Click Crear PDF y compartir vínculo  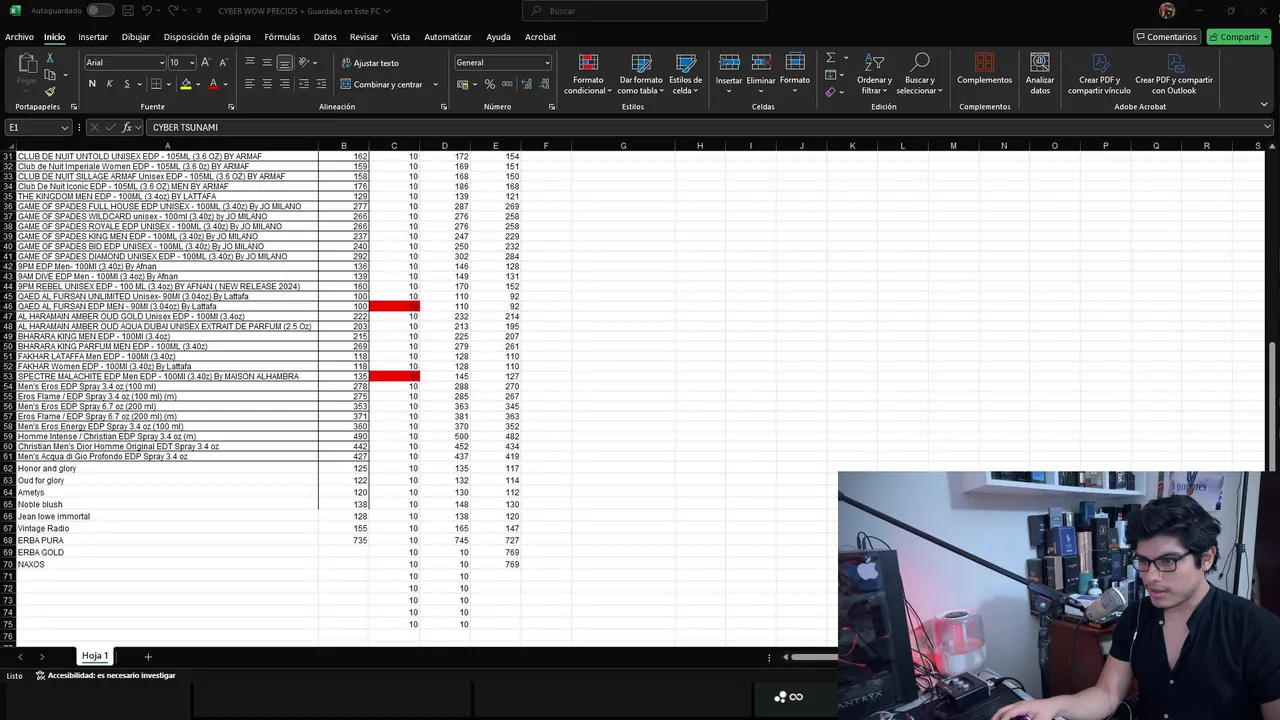click(x=1099, y=74)
